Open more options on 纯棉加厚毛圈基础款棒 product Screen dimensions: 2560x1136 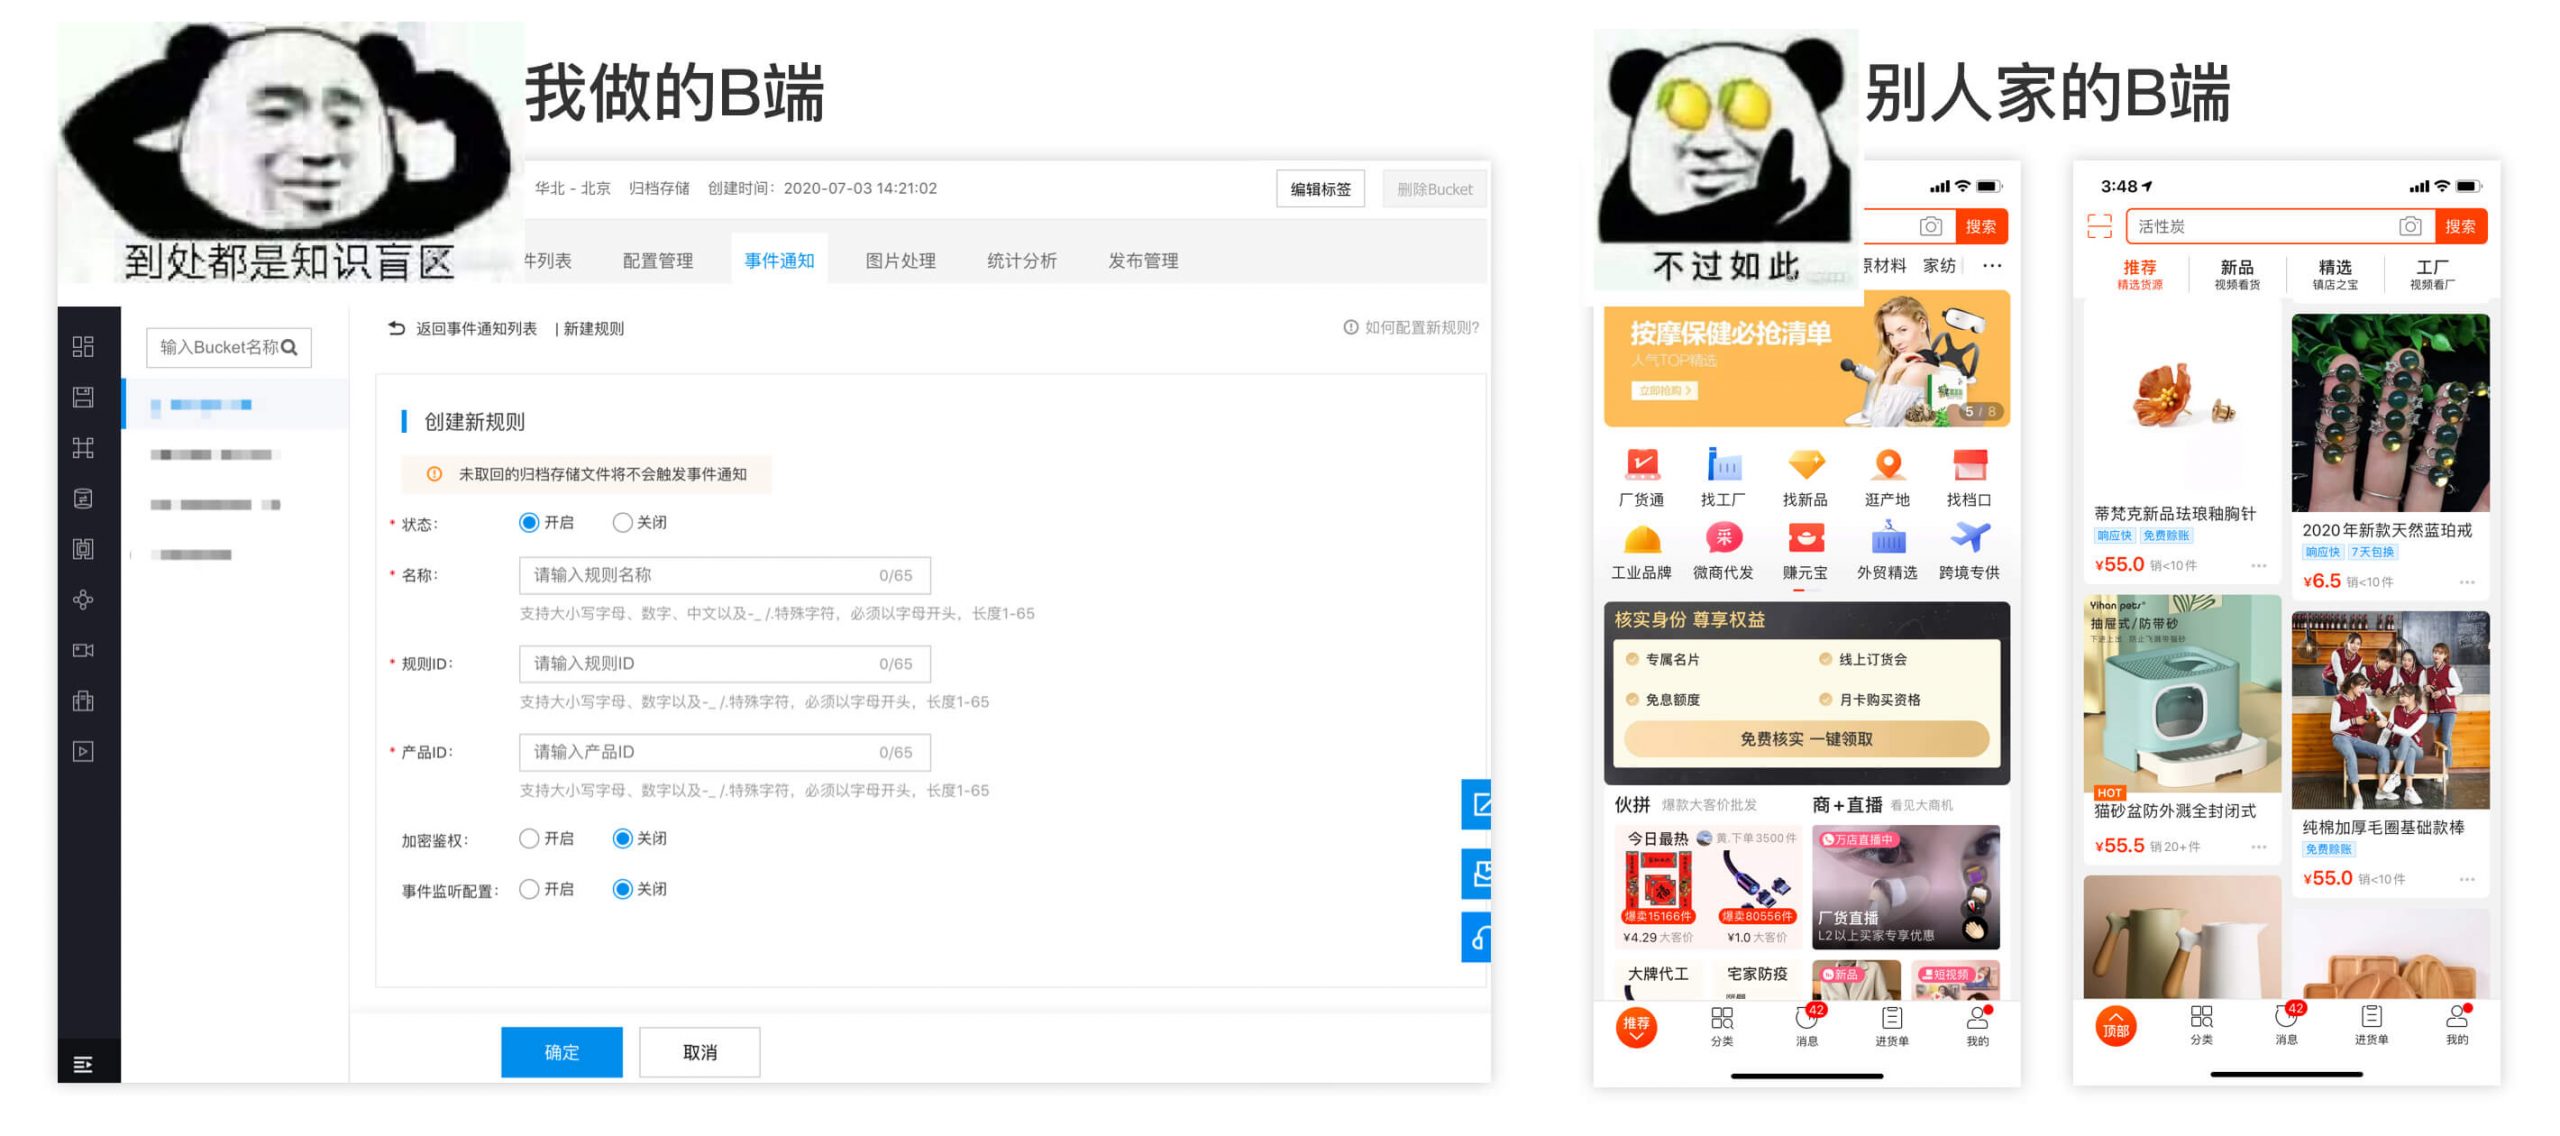point(2467,879)
